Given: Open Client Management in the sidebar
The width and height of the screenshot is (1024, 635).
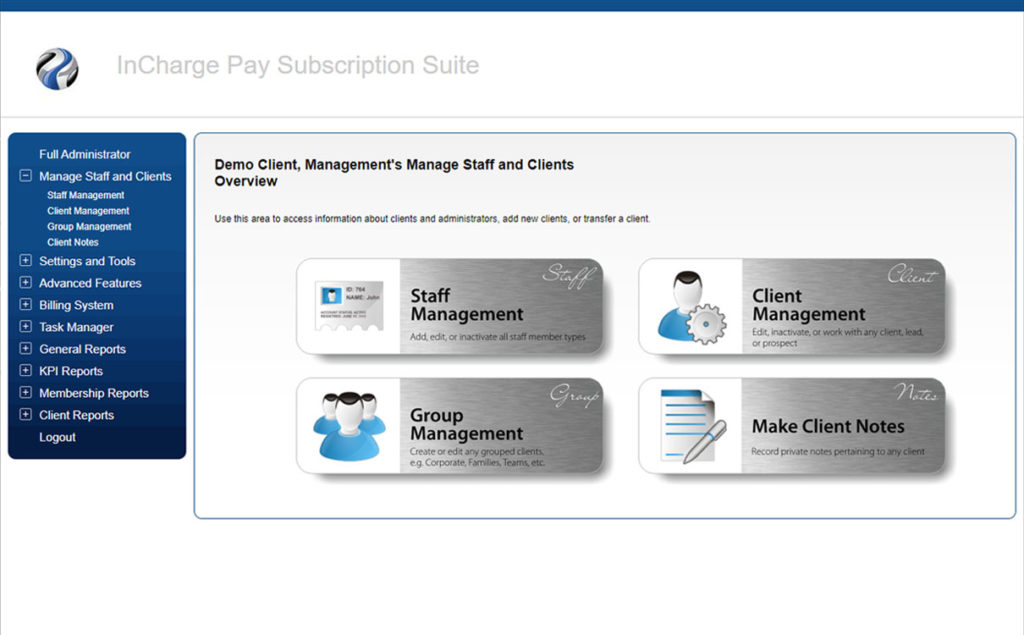Looking at the screenshot, I should [88, 210].
